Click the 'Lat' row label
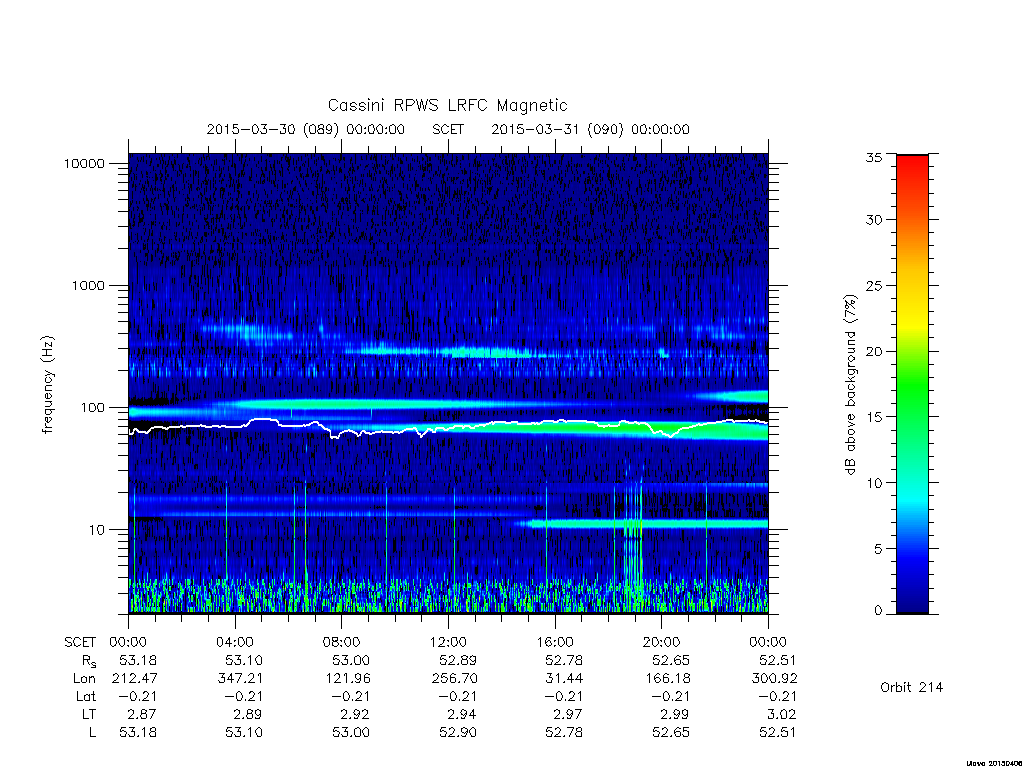Screen dimensions: 1024x768 86,696
